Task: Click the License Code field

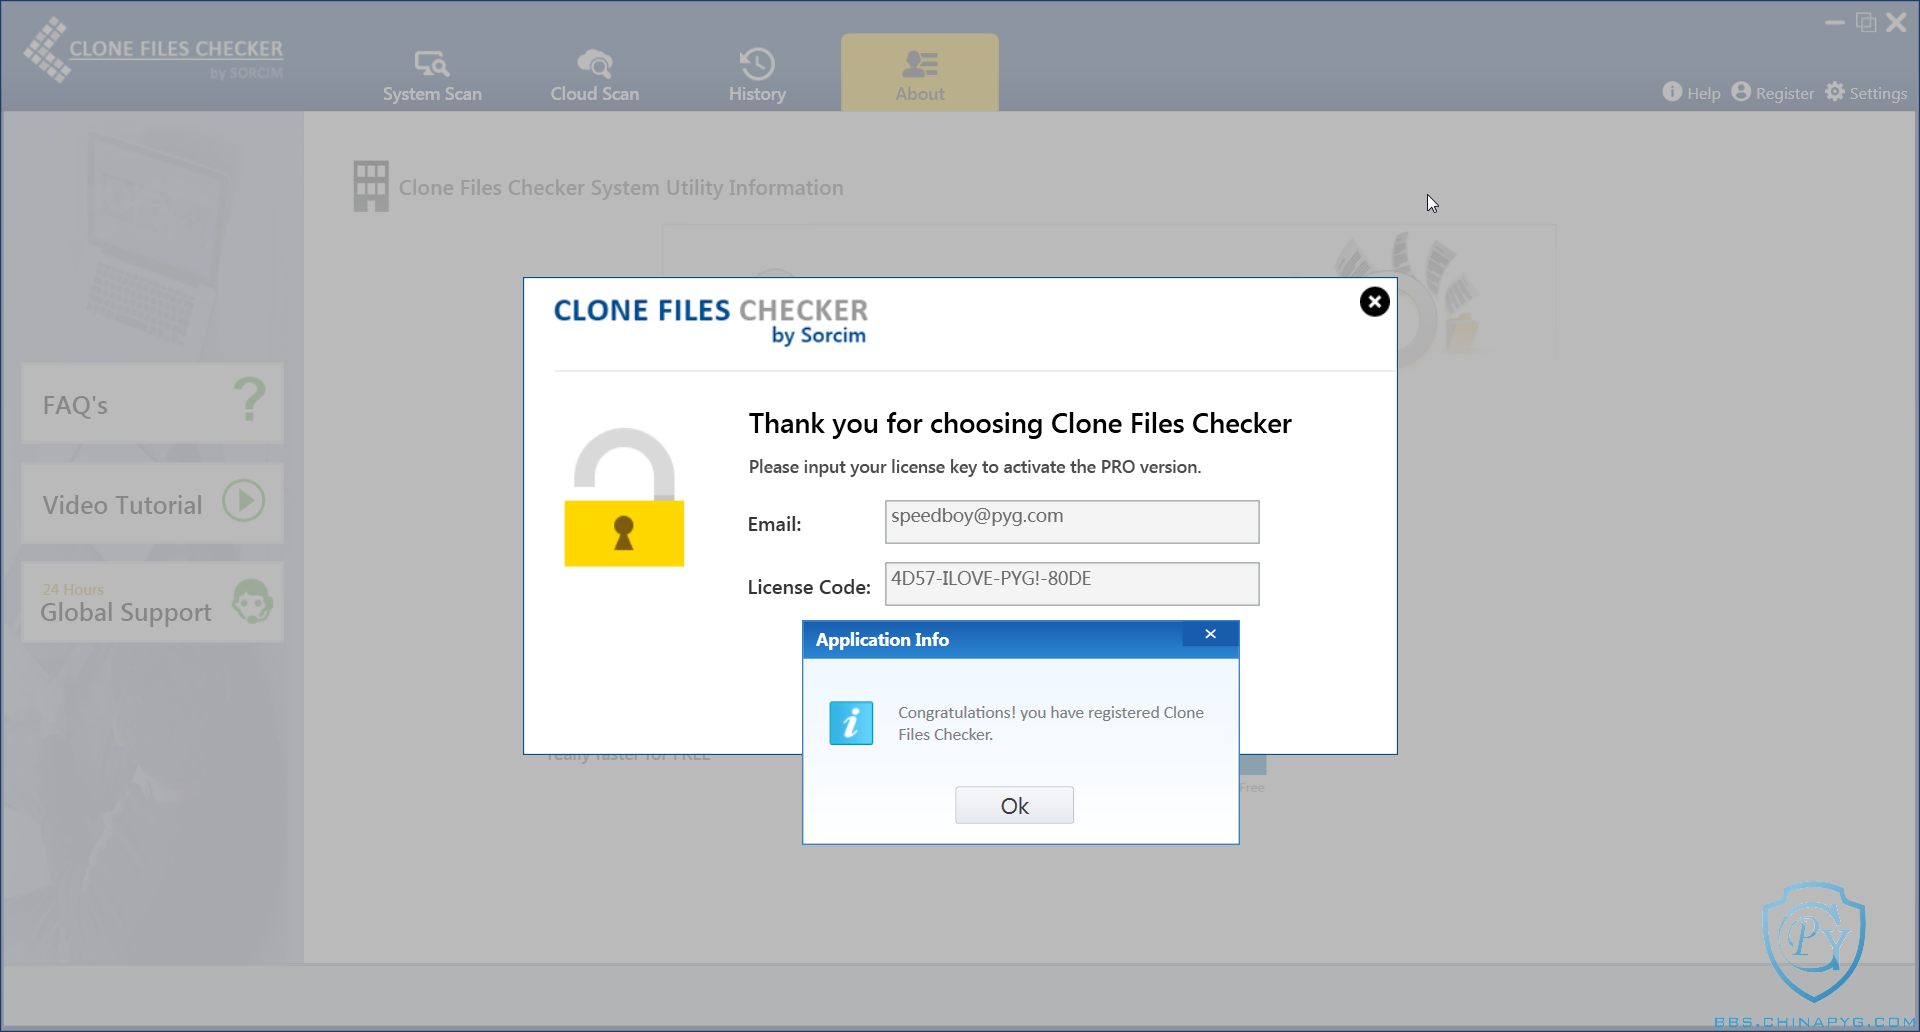Action: 1071,583
